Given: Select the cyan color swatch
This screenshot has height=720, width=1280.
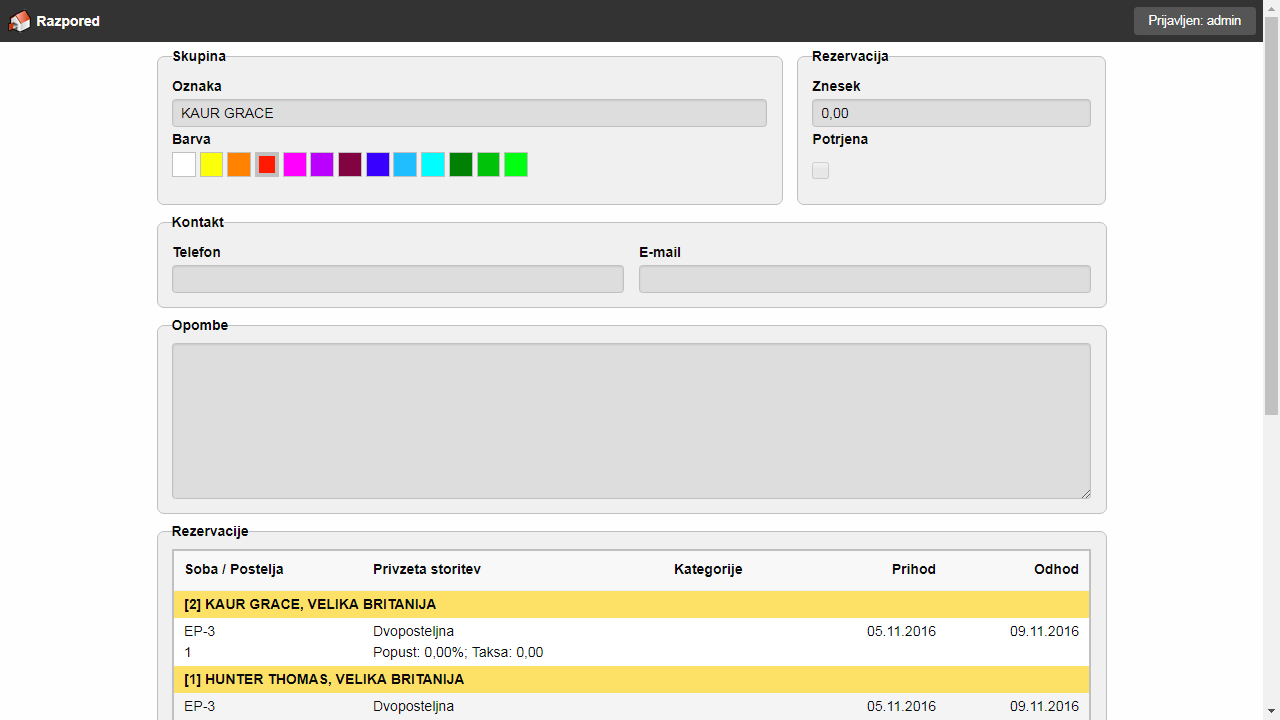Looking at the screenshot, I should 433,165.
